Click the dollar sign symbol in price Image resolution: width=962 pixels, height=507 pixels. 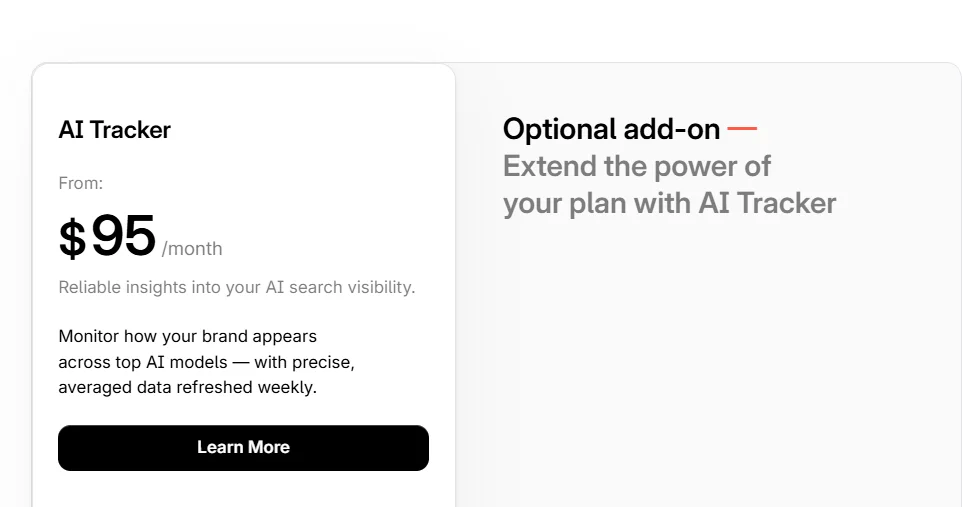click(x=72, y=240)
